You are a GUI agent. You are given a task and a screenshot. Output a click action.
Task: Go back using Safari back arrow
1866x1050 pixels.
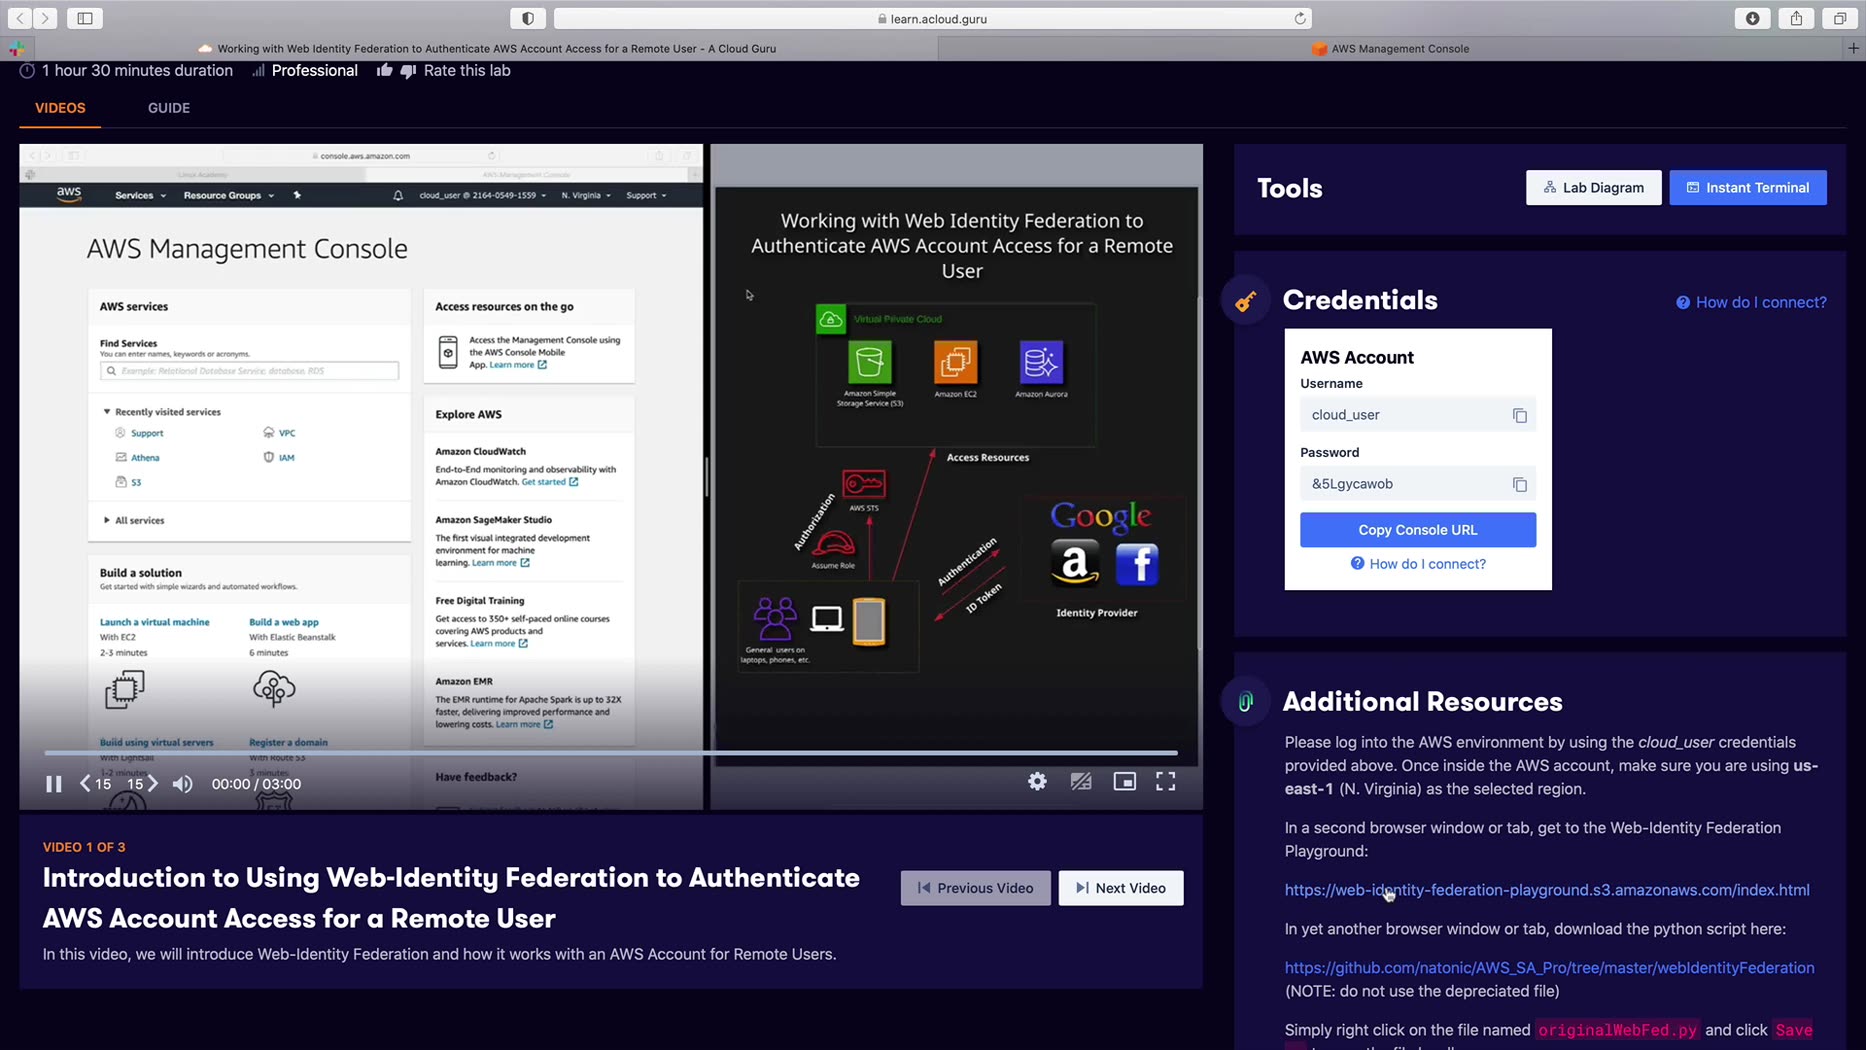coord(20,18)
